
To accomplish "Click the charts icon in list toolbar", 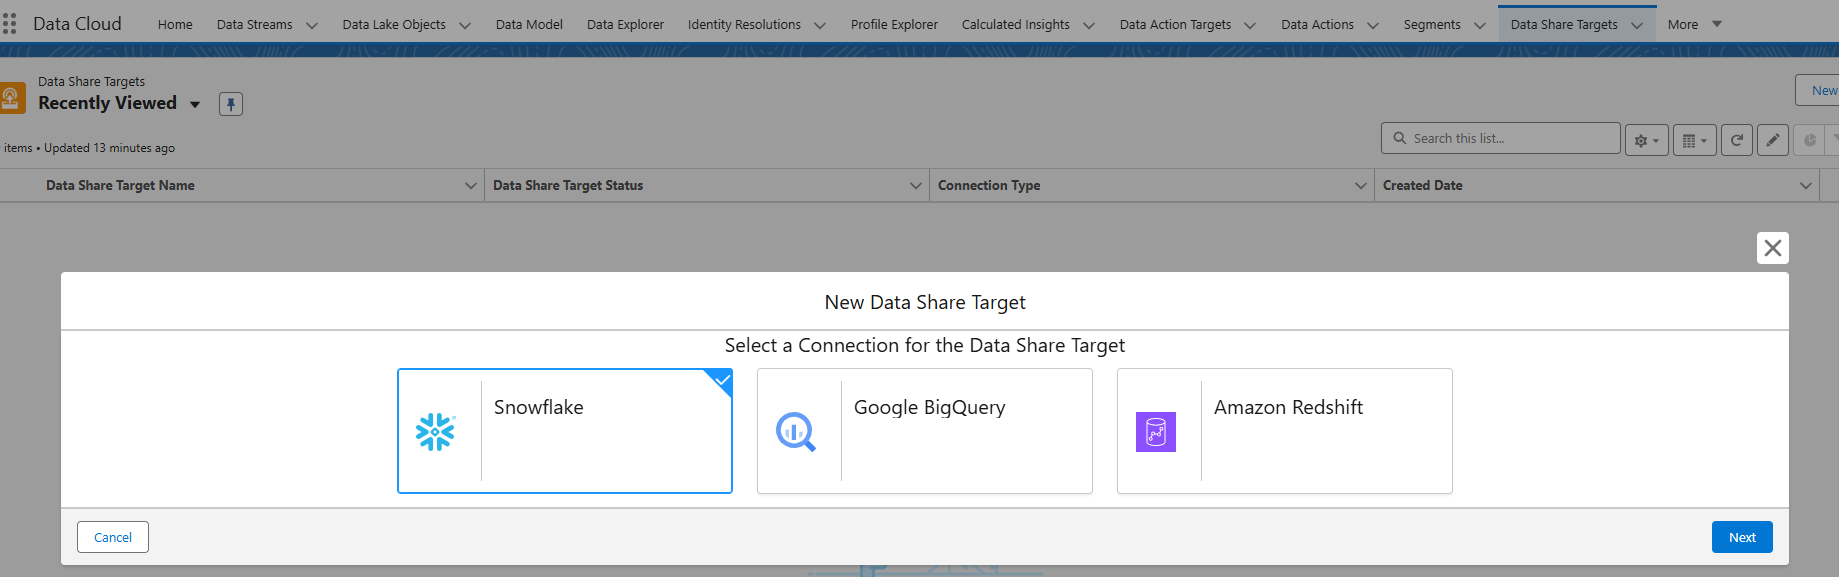I will point(1809,140).
